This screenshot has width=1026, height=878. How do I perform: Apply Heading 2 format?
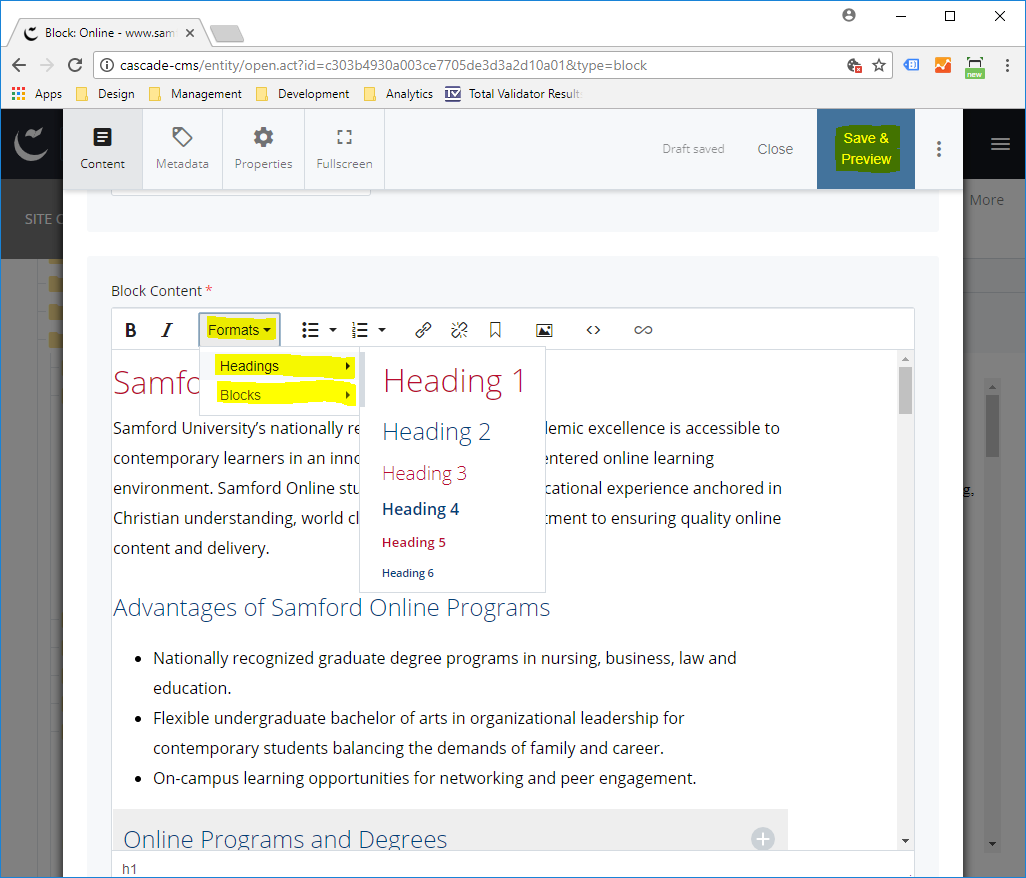436,432
